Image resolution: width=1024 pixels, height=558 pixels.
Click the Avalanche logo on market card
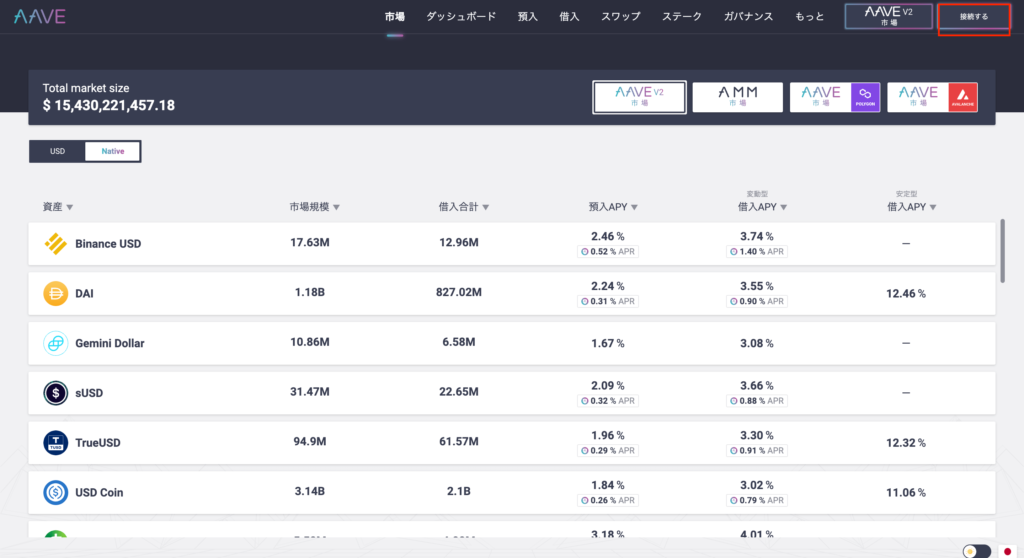(963, 97)
